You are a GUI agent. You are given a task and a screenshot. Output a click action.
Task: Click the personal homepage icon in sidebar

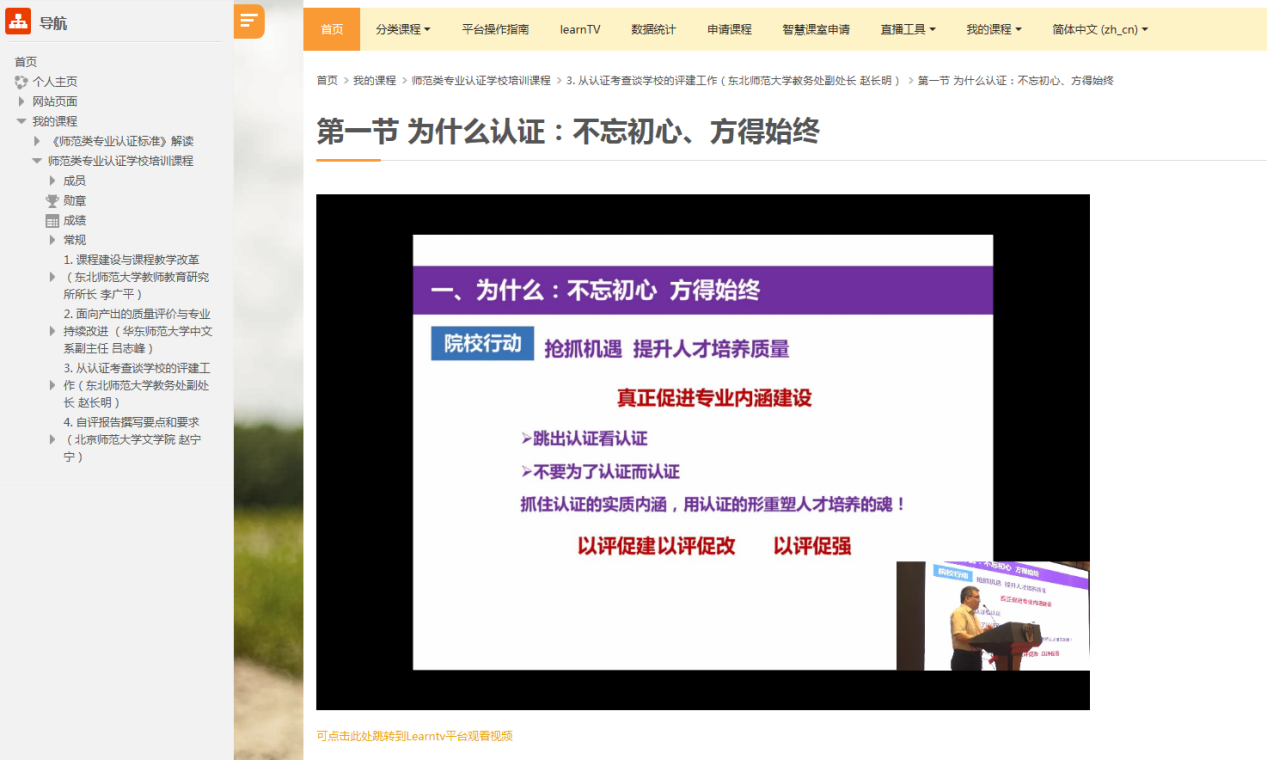[21, 82]
